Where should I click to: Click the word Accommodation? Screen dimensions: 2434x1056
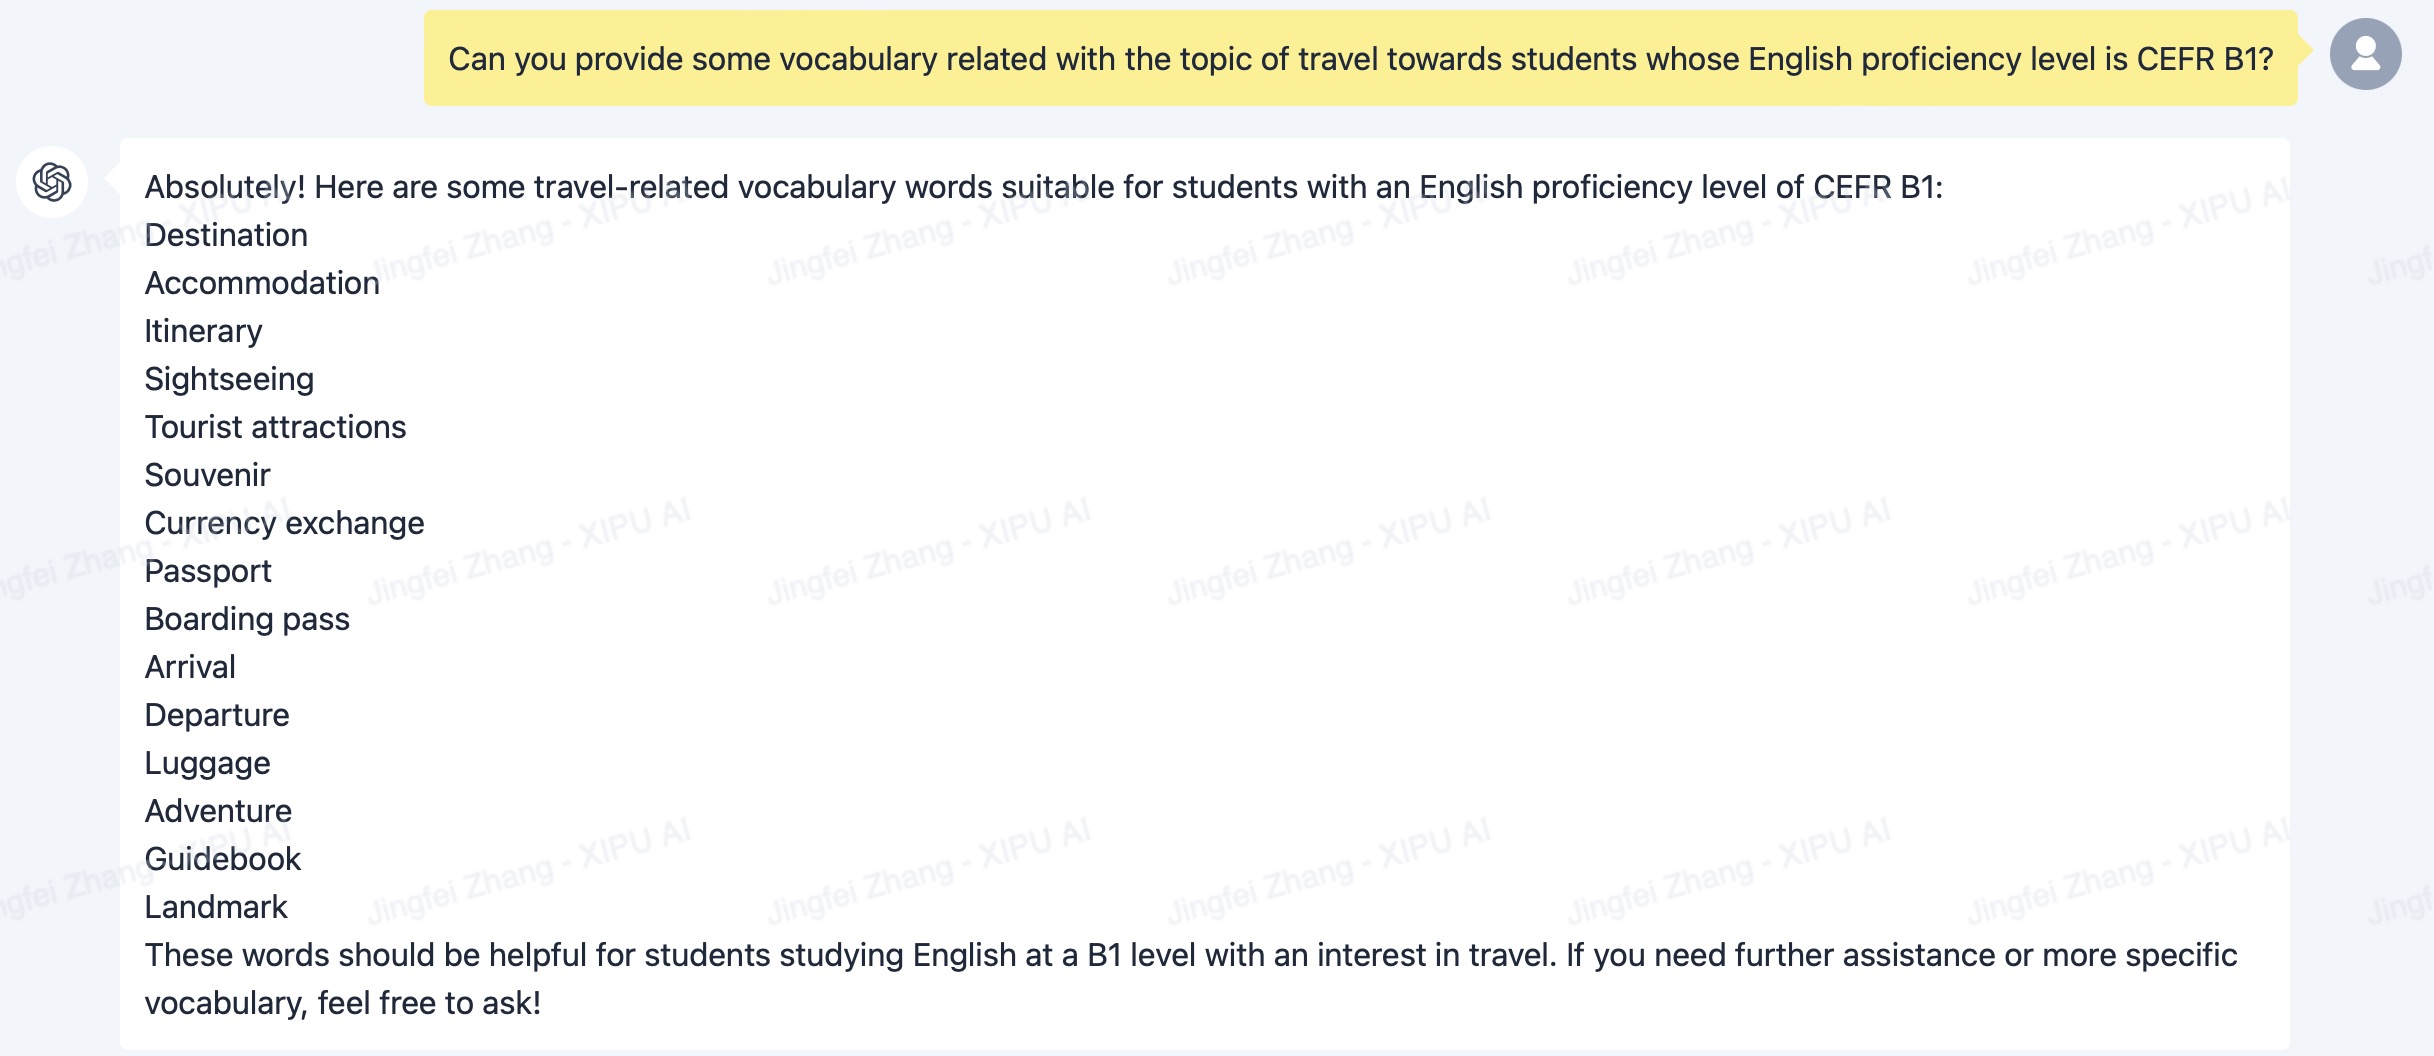[x=262, y=283]
